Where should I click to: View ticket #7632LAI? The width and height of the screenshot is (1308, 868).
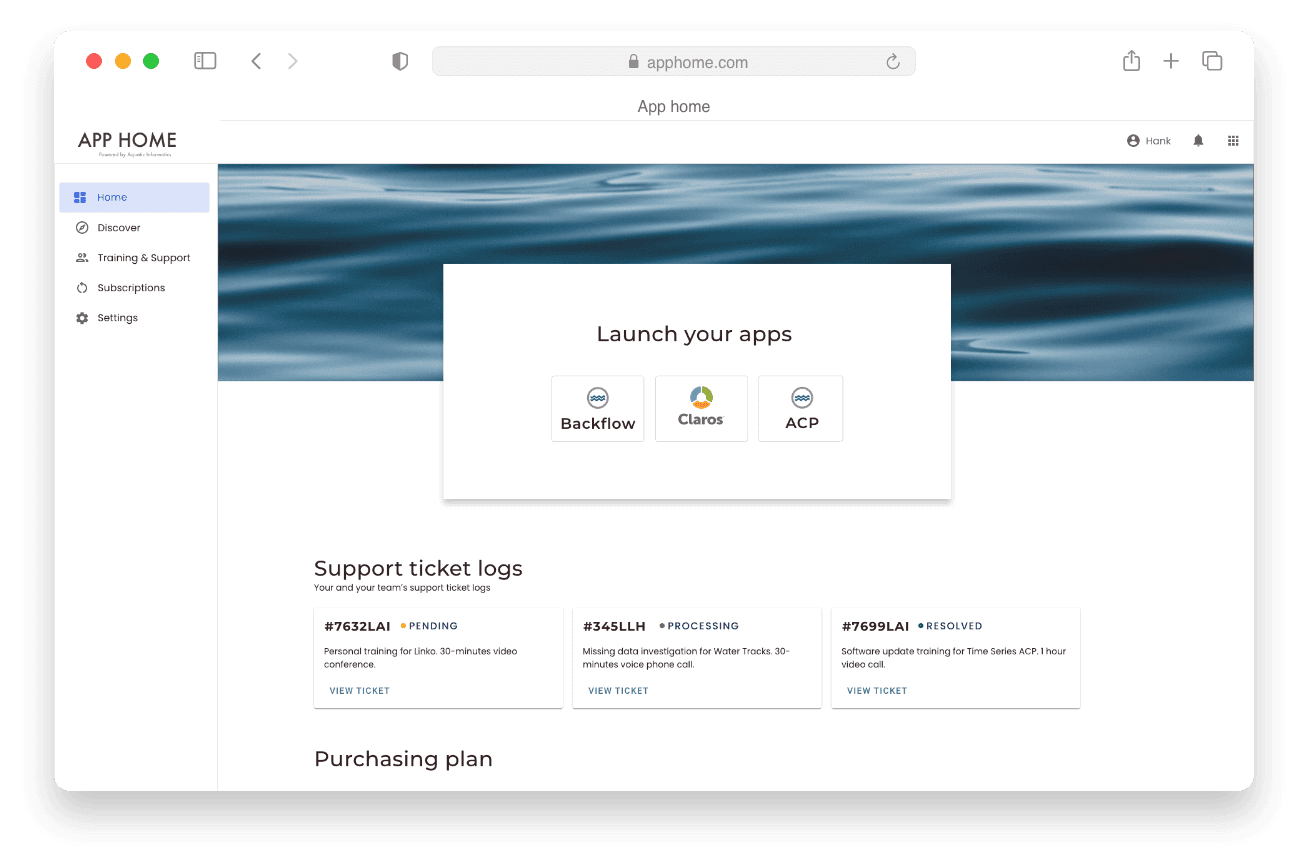tap(360, 691)
